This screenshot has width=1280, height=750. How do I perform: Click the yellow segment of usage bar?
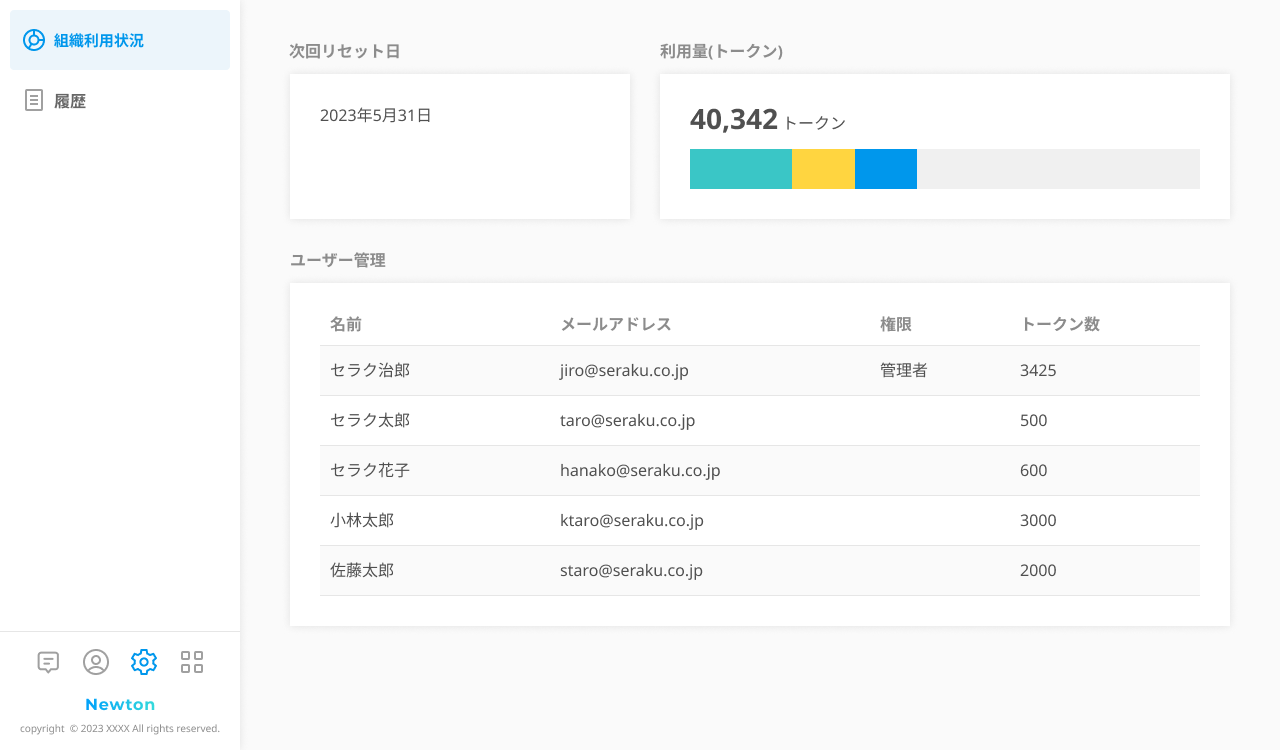823,169
